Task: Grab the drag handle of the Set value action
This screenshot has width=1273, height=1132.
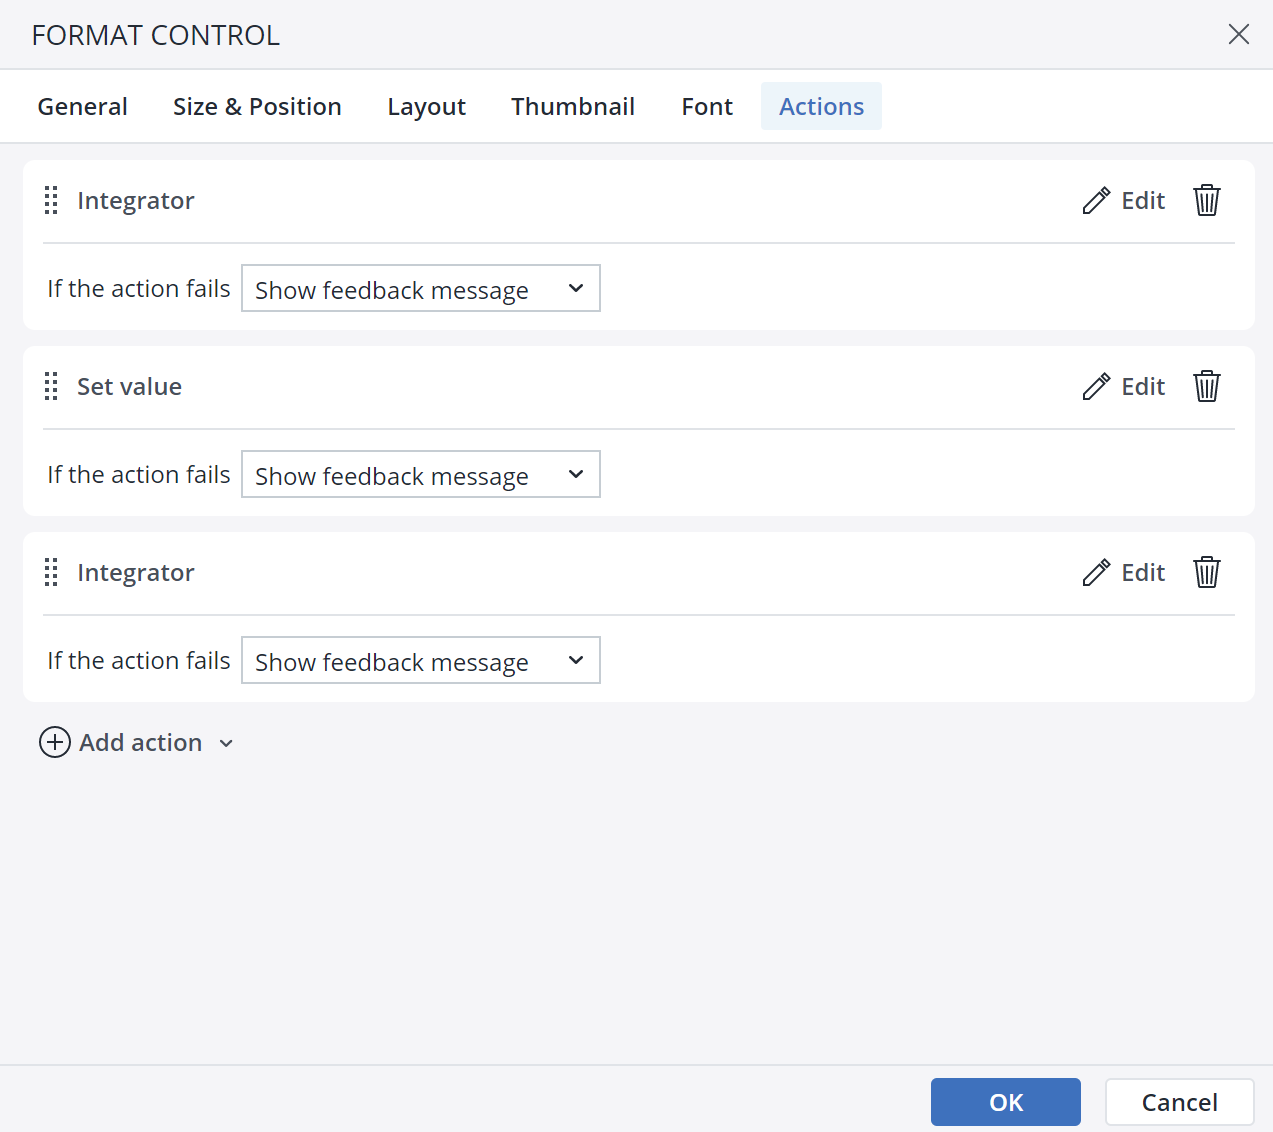Action: tap(51, 386)
